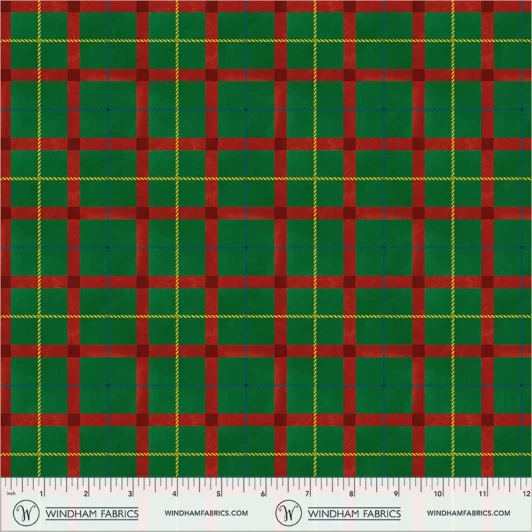
Task: Click ruler number 3
Action: pos(130,494)
